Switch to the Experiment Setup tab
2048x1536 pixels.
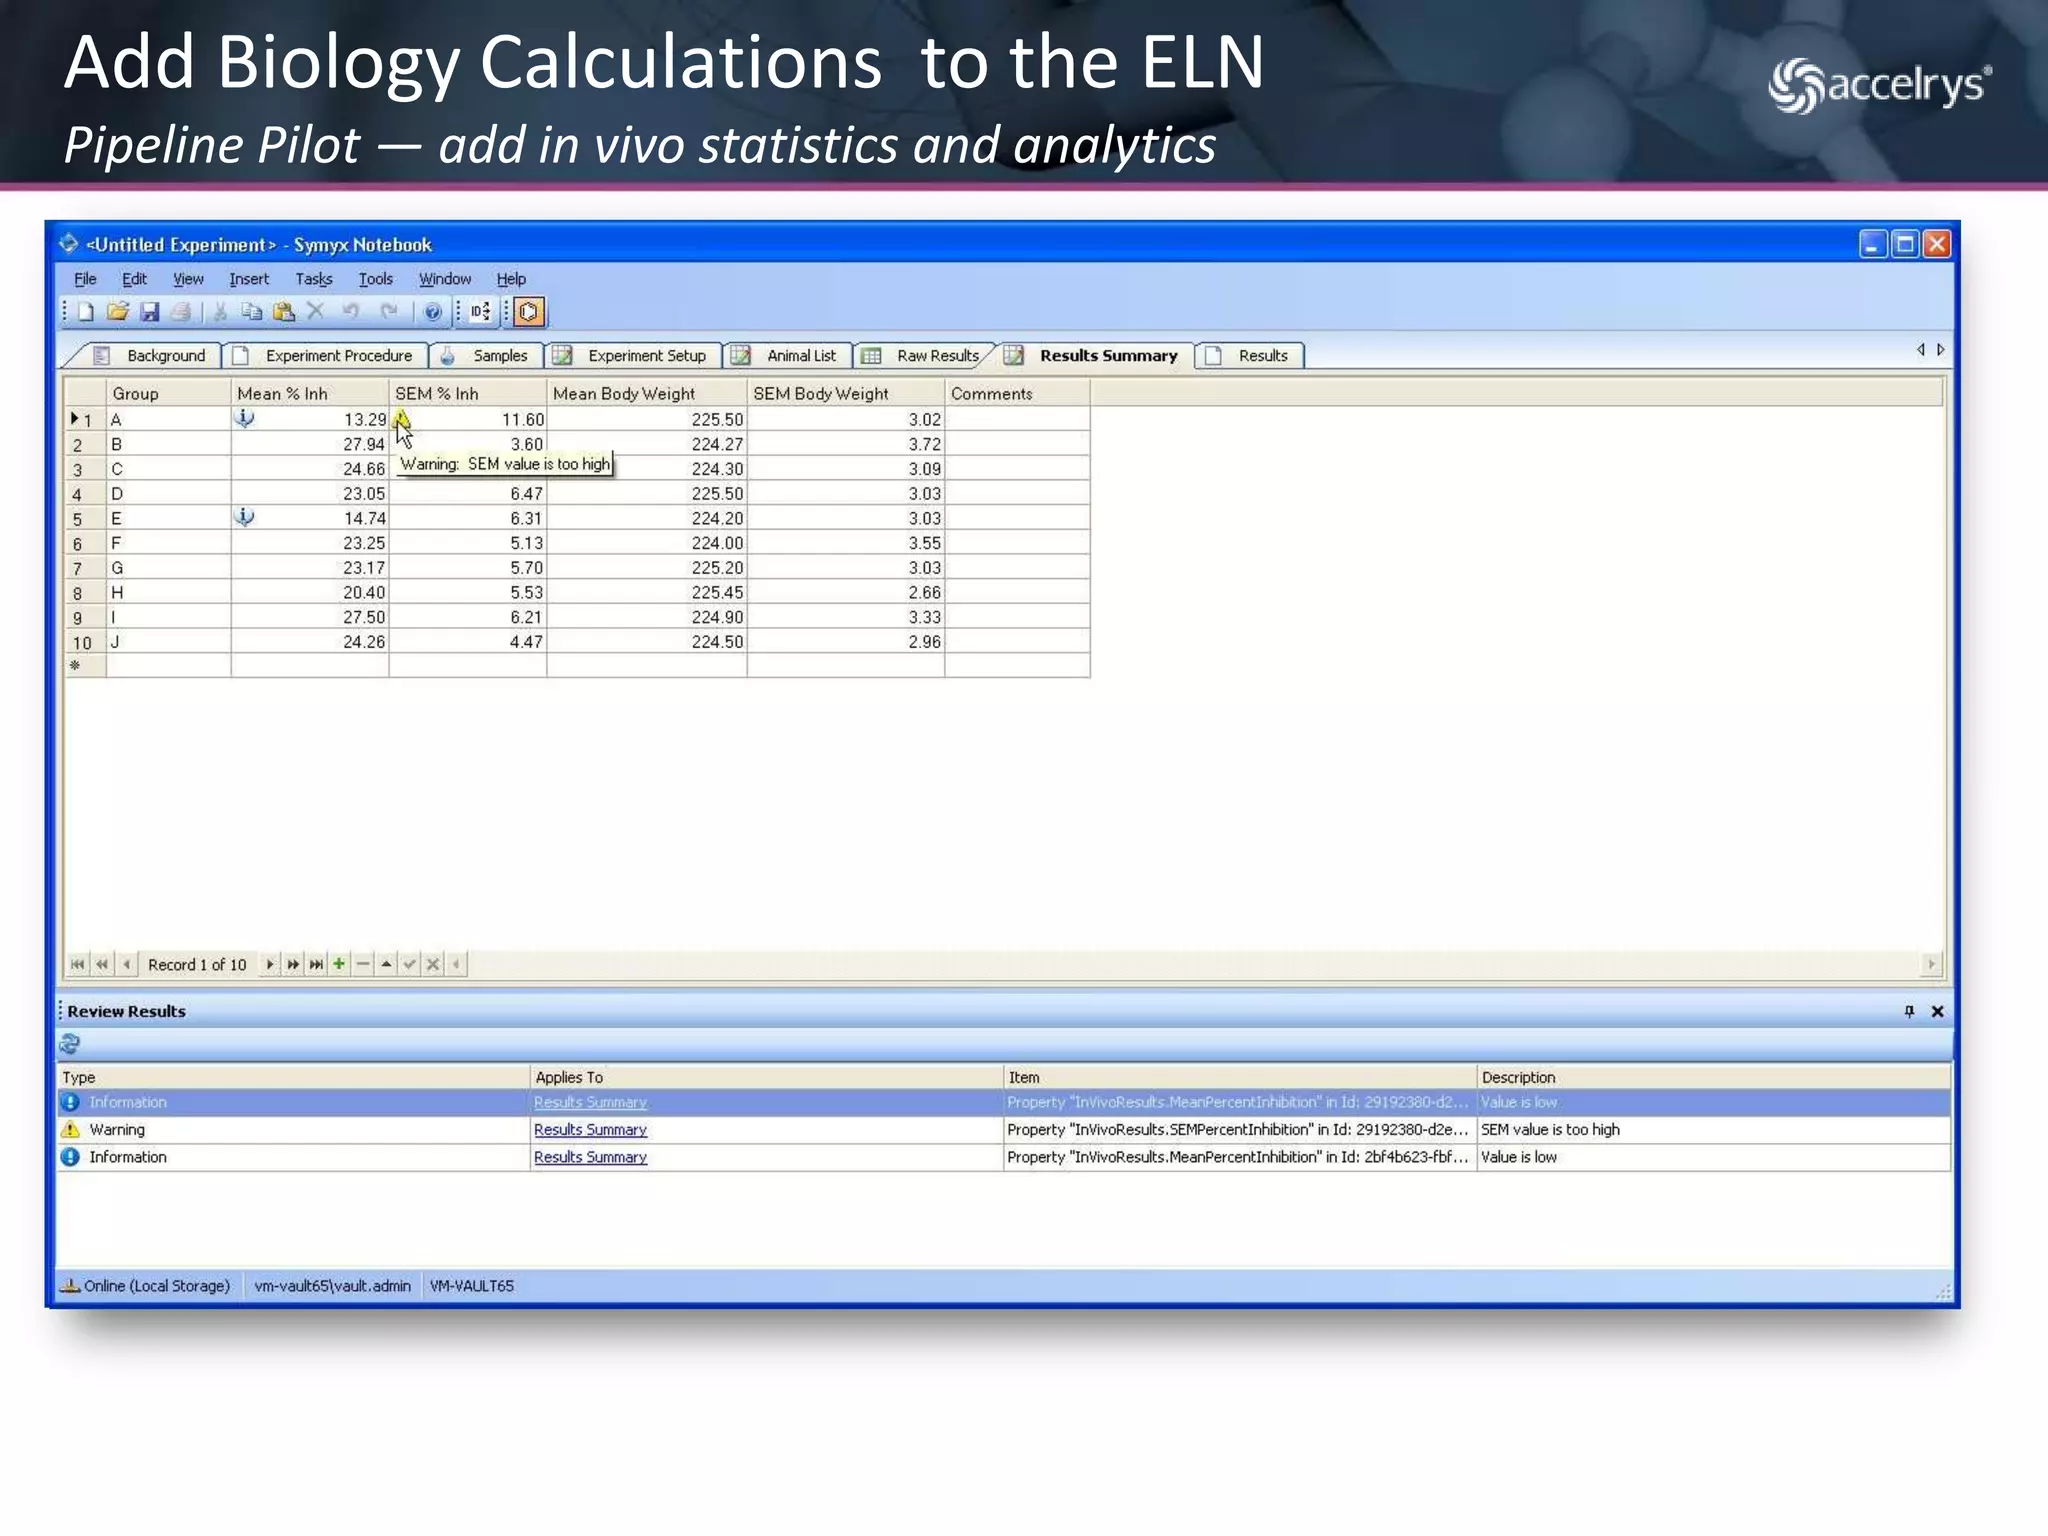click(x=633, y=355)
